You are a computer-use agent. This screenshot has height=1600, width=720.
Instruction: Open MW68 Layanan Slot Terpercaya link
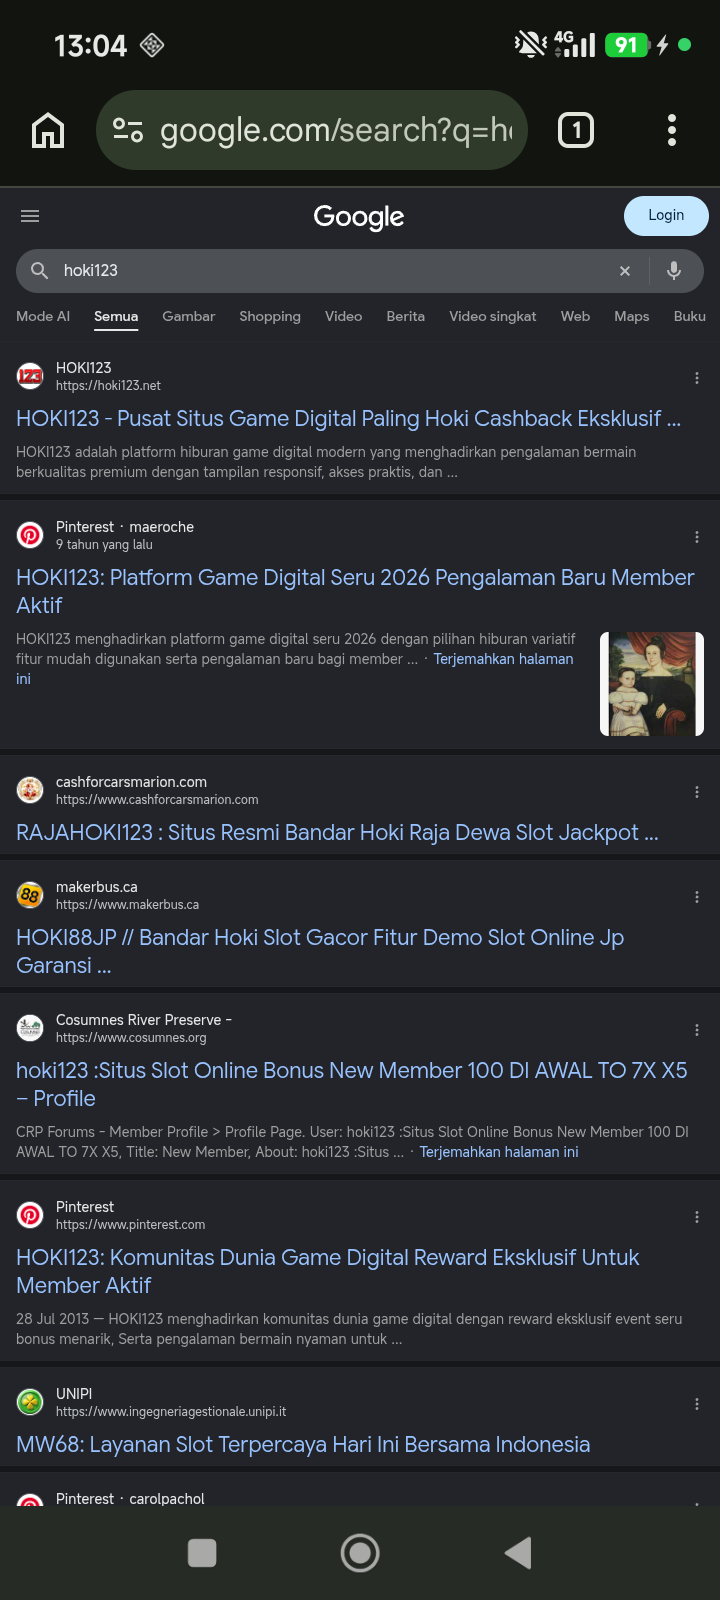[303, 1445]
